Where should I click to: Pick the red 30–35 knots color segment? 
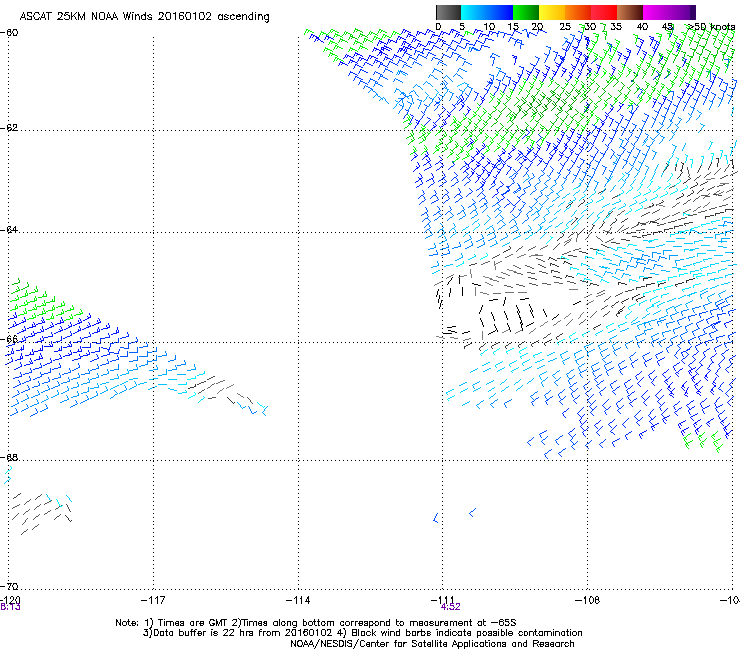click(x=604, y=12)
